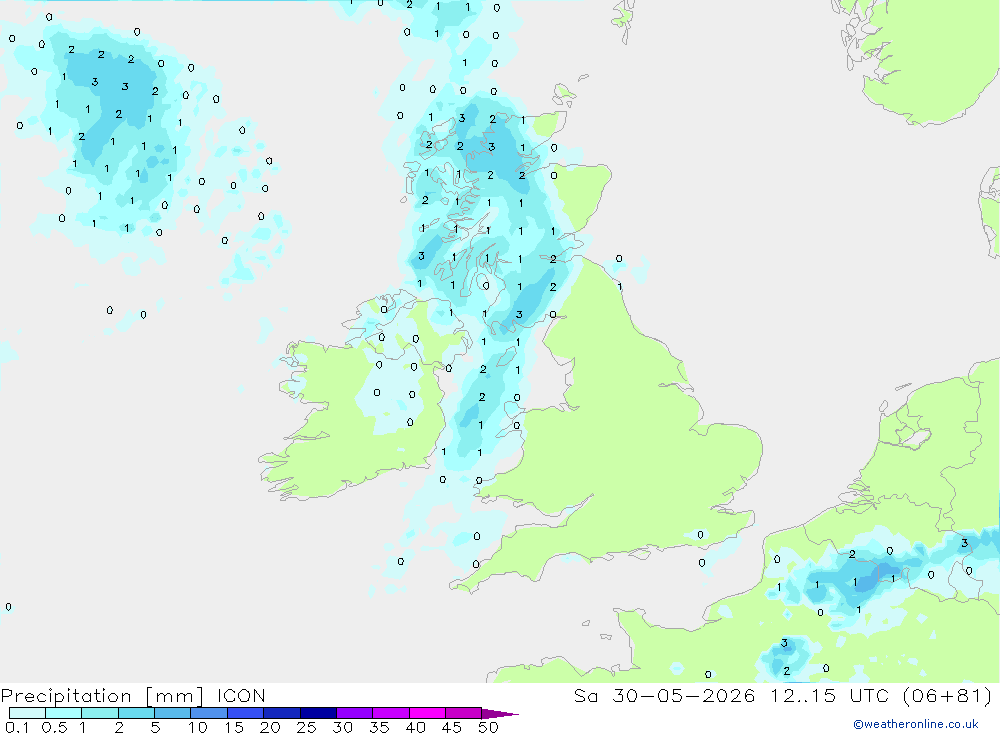Click the "[mm]" unit label
Screen dimensions: 1000x733
pyautogui.click(x=174, y=696)
